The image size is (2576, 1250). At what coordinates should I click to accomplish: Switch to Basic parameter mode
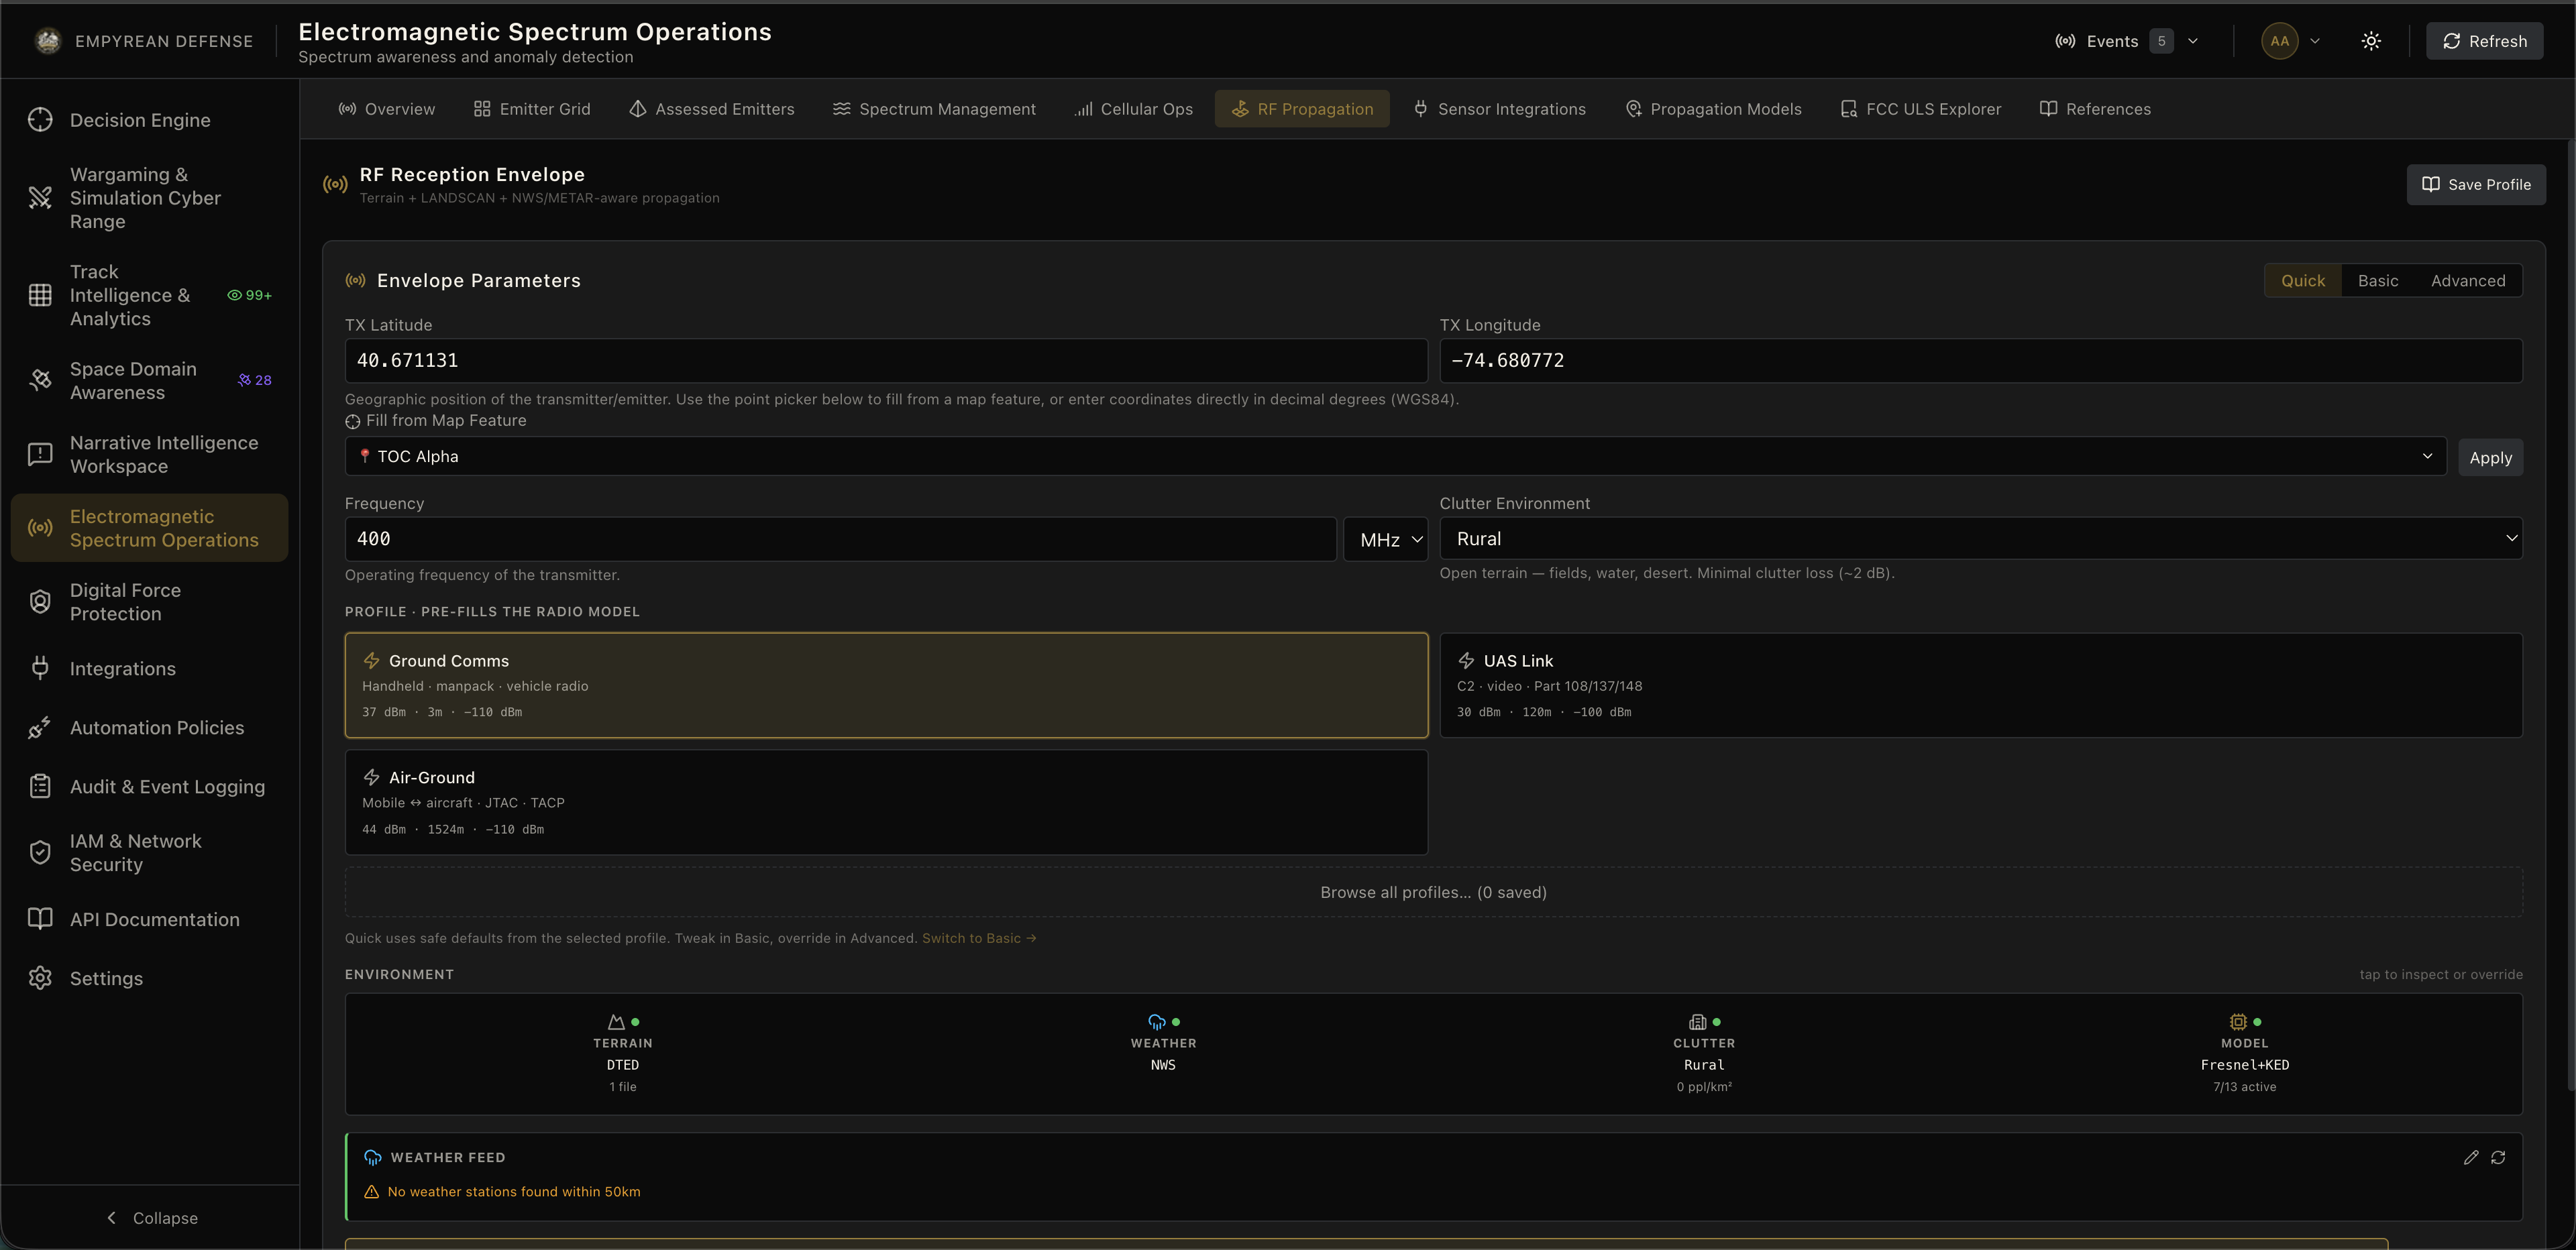pyautogui.click(x=2378, y=281)
